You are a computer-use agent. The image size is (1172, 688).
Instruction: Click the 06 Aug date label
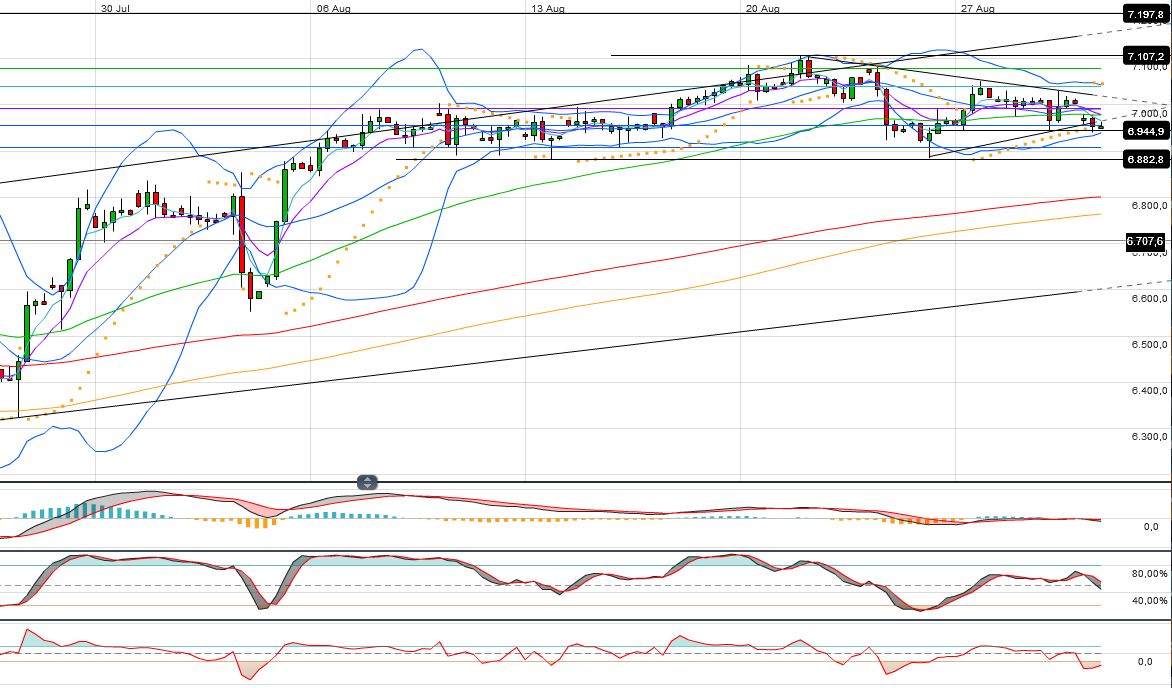coord(333,9)
